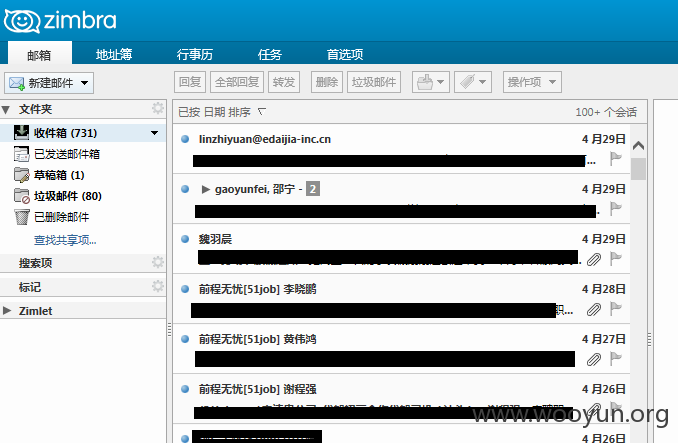This screenshot has width=678, height=443.
Task: Flag the 李晓鹏 51job message
Action: point(616,308)
